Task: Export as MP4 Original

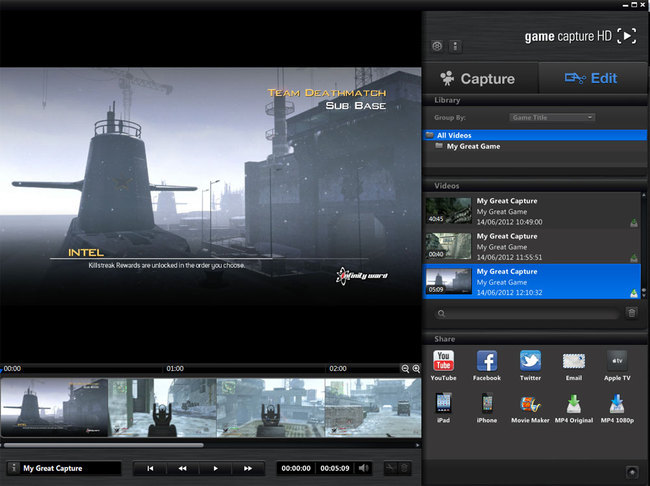Action: [x=574, y=408]
